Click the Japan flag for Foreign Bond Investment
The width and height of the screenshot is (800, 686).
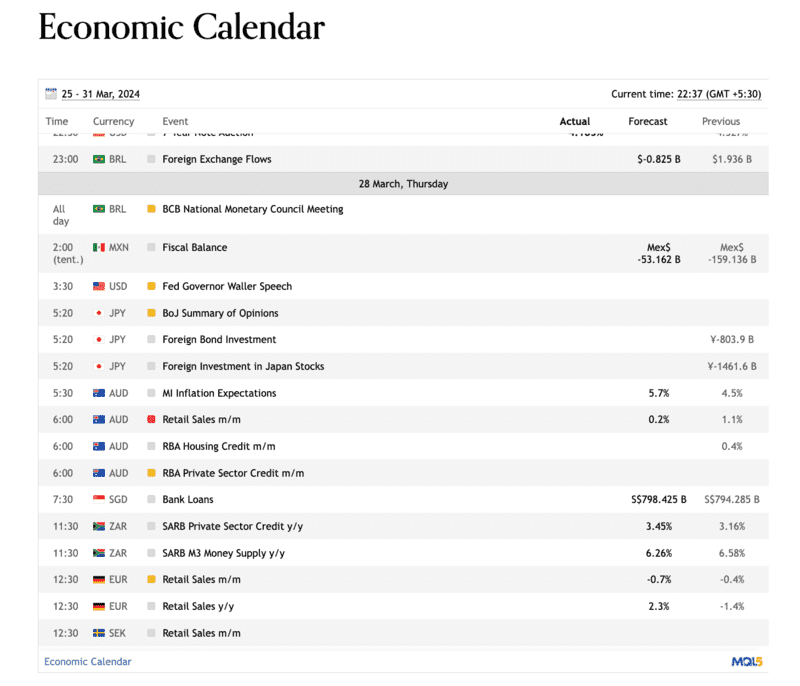pyautogui.click(x=99, y=340)
